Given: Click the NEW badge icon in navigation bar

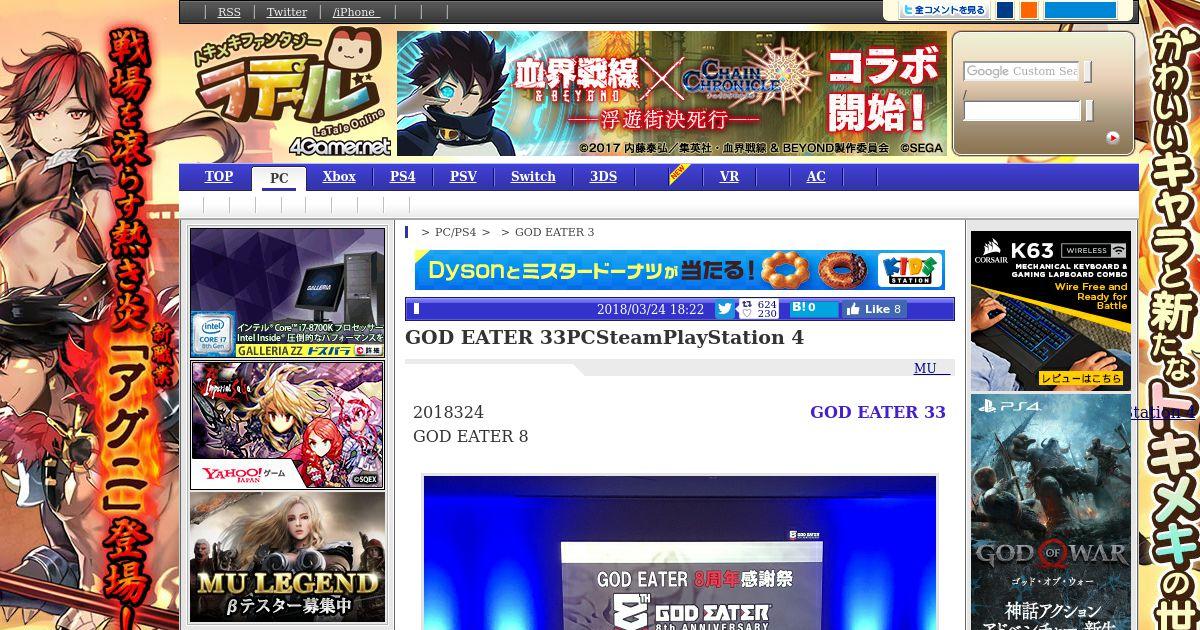Looking at the screenshot, I should pyautogui.click(x=680, y=175).
